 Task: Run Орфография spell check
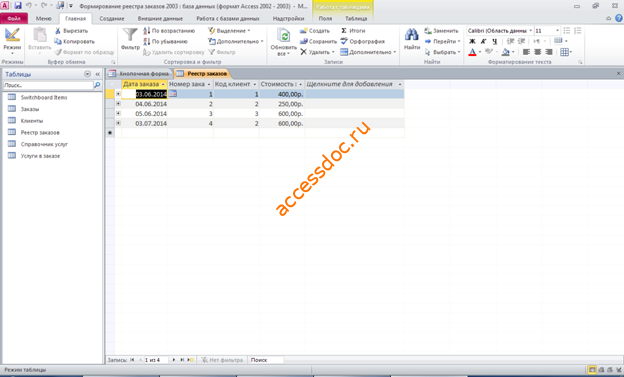[x=363, y=41]
